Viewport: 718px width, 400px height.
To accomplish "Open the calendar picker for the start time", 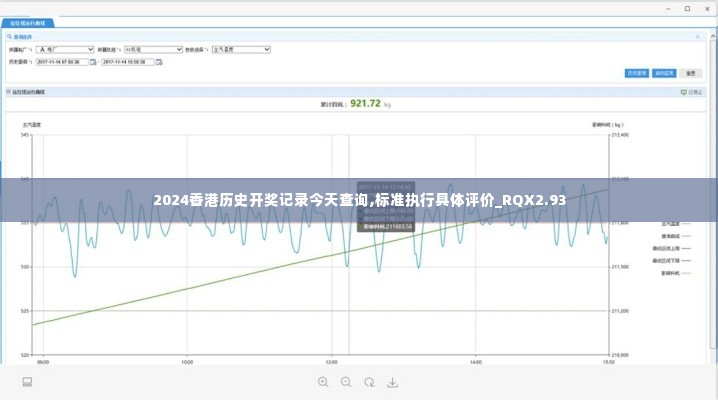I will point(93,62).
